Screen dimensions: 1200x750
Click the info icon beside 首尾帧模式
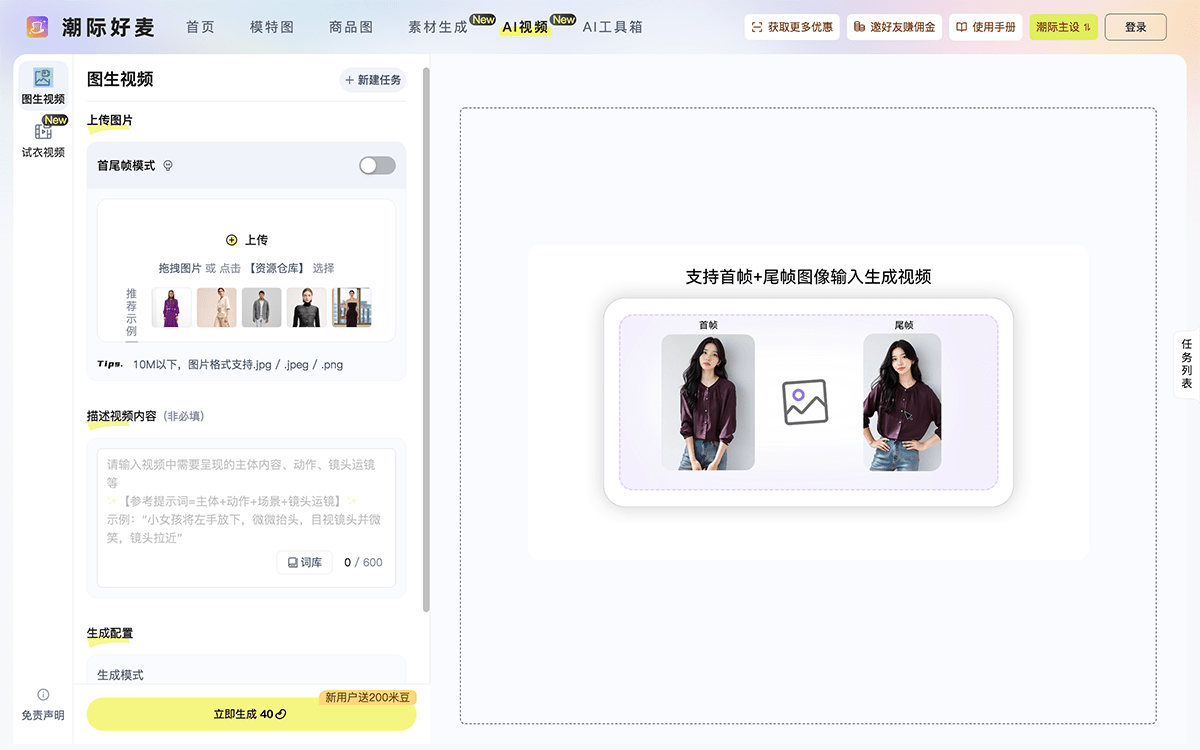[x=168, y=166]
